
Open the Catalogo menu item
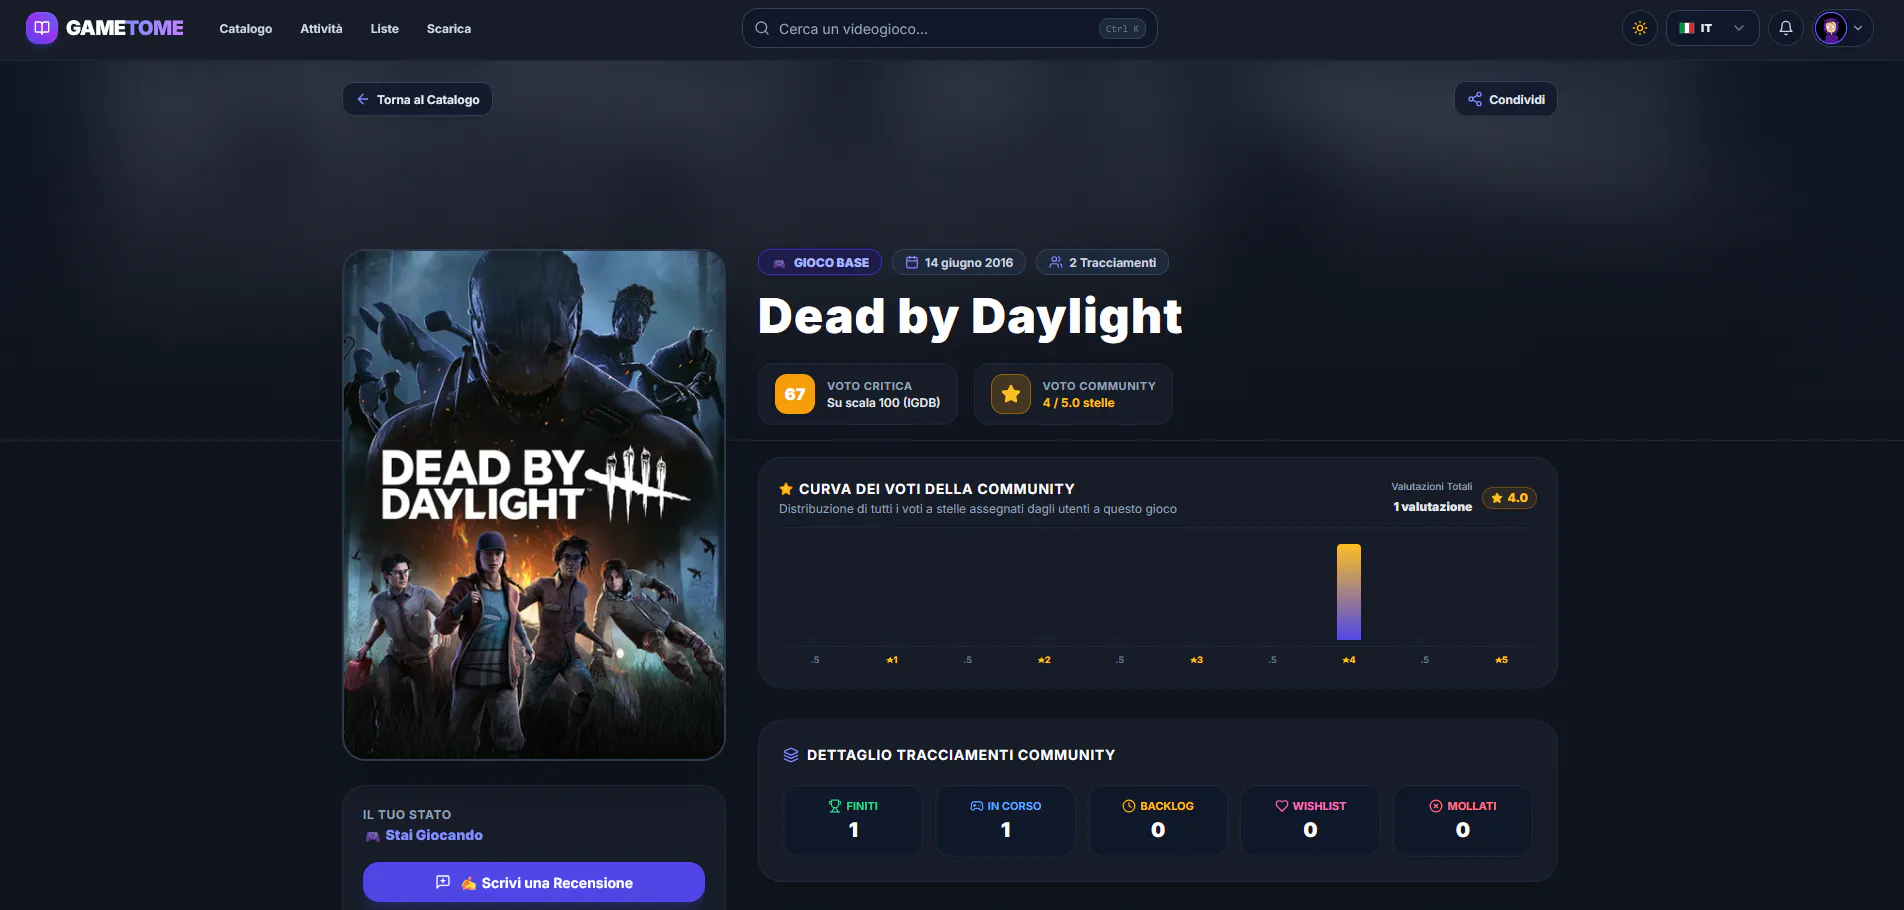(246, 29)
